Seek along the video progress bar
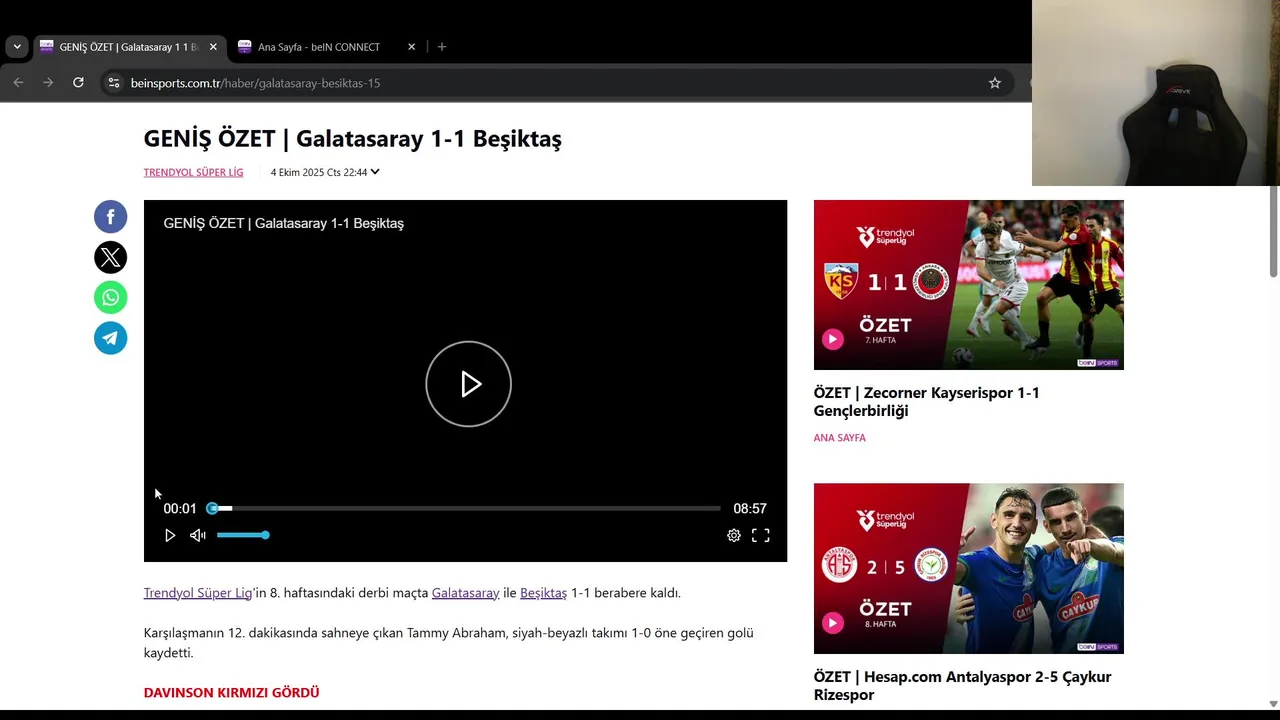This screenshot has width=1280, height=720. 465,508
